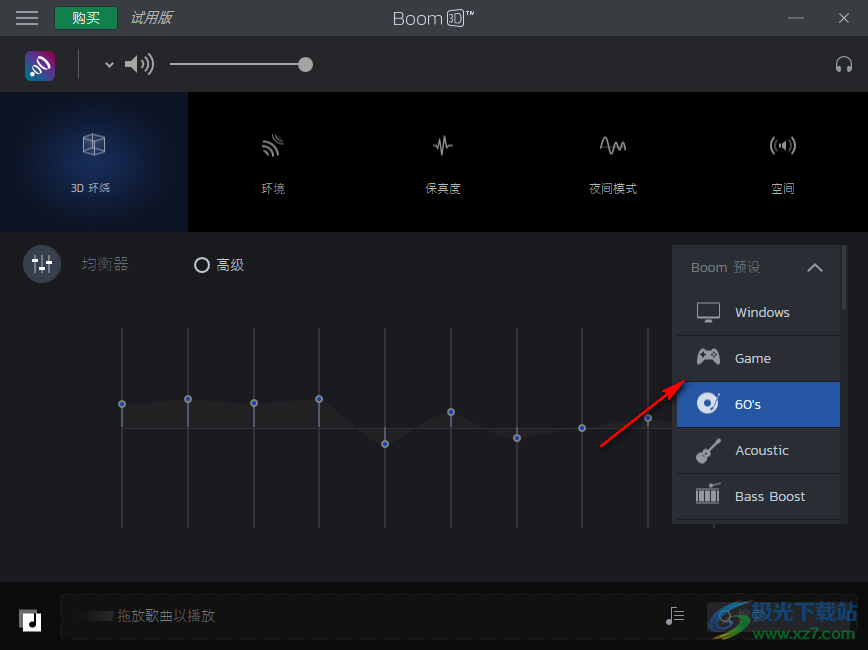The image size is (868, 650).
Task: Click the 均衡器 equalizer label
Action: [x=105, y=264]
